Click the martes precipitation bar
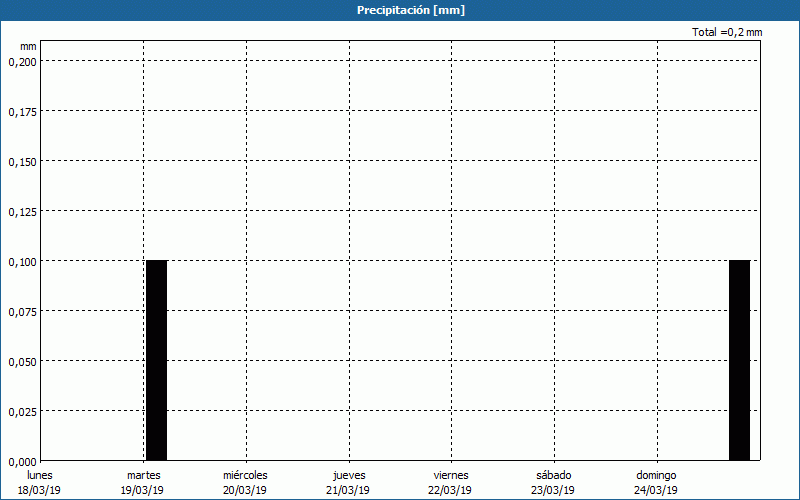The image size is (800, 500). tap(157, 360)
